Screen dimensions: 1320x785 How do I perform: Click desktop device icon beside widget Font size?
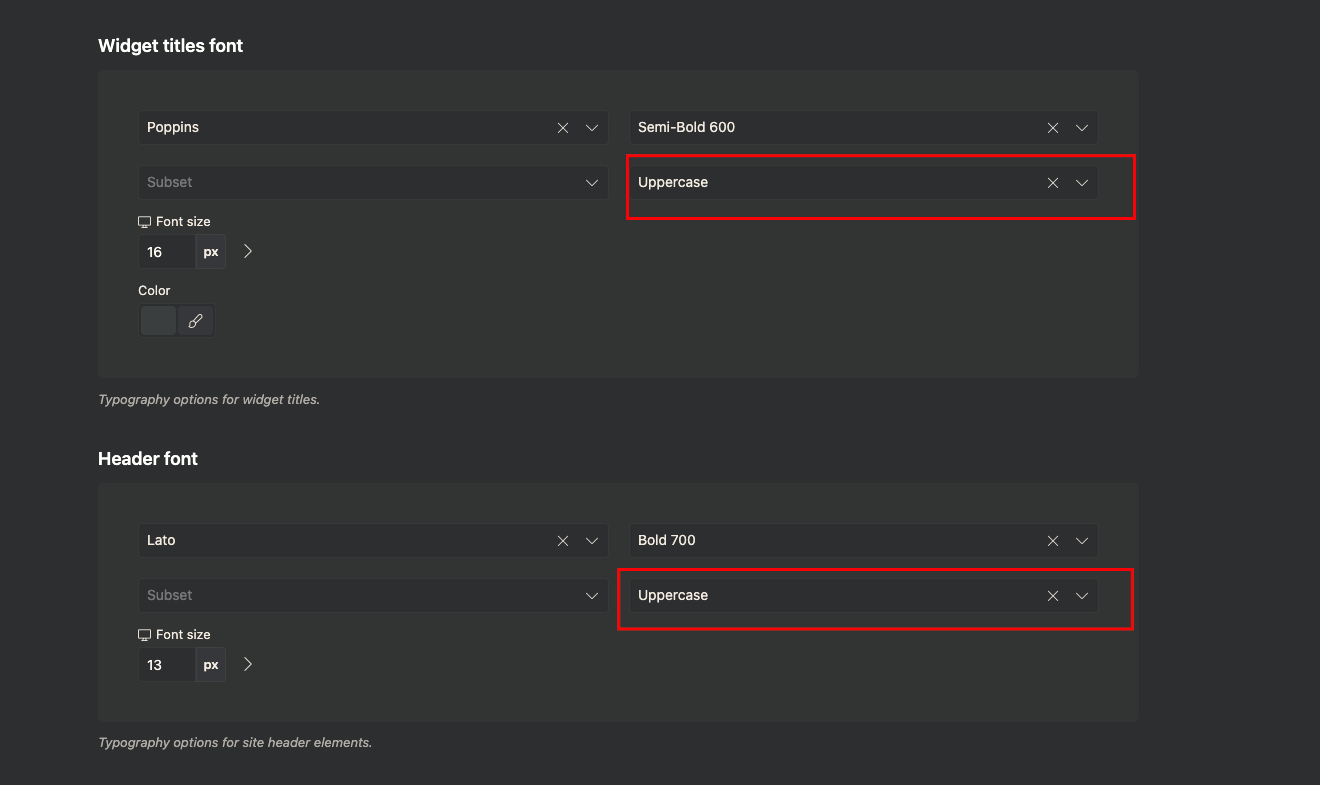(x=144, y=222)
